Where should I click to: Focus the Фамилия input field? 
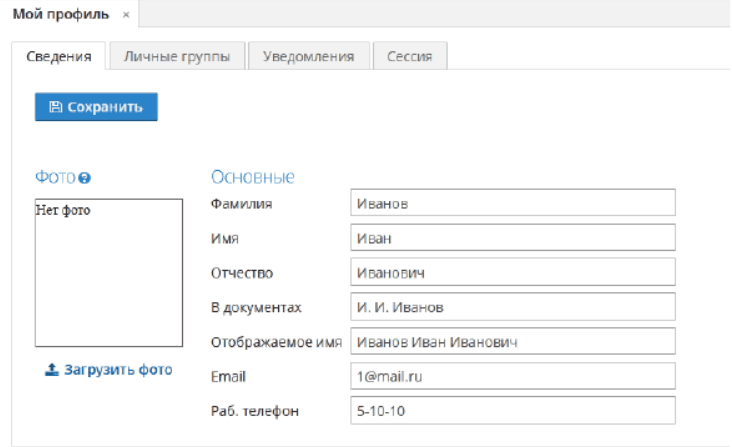pyautogui.click(x=513, y=203)
